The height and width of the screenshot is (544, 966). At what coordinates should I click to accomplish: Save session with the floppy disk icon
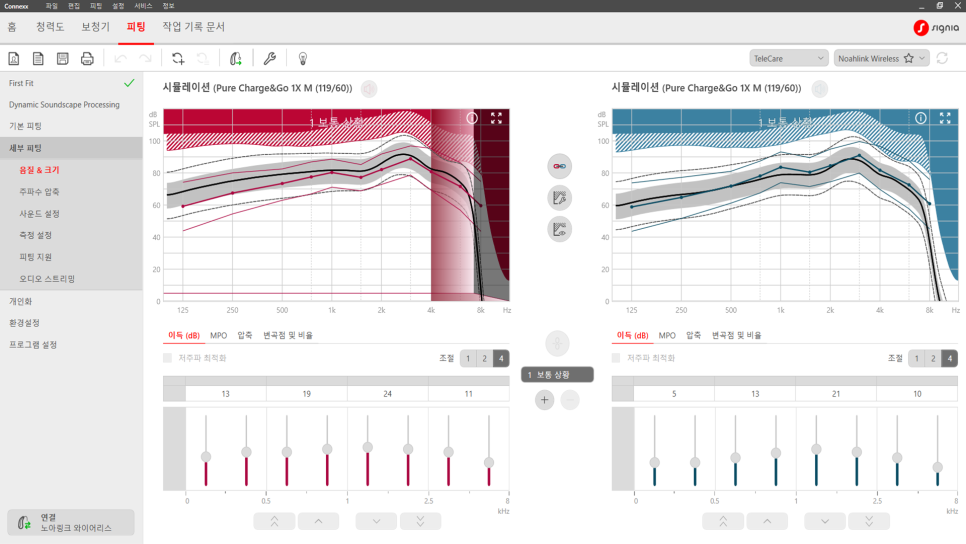62,59
